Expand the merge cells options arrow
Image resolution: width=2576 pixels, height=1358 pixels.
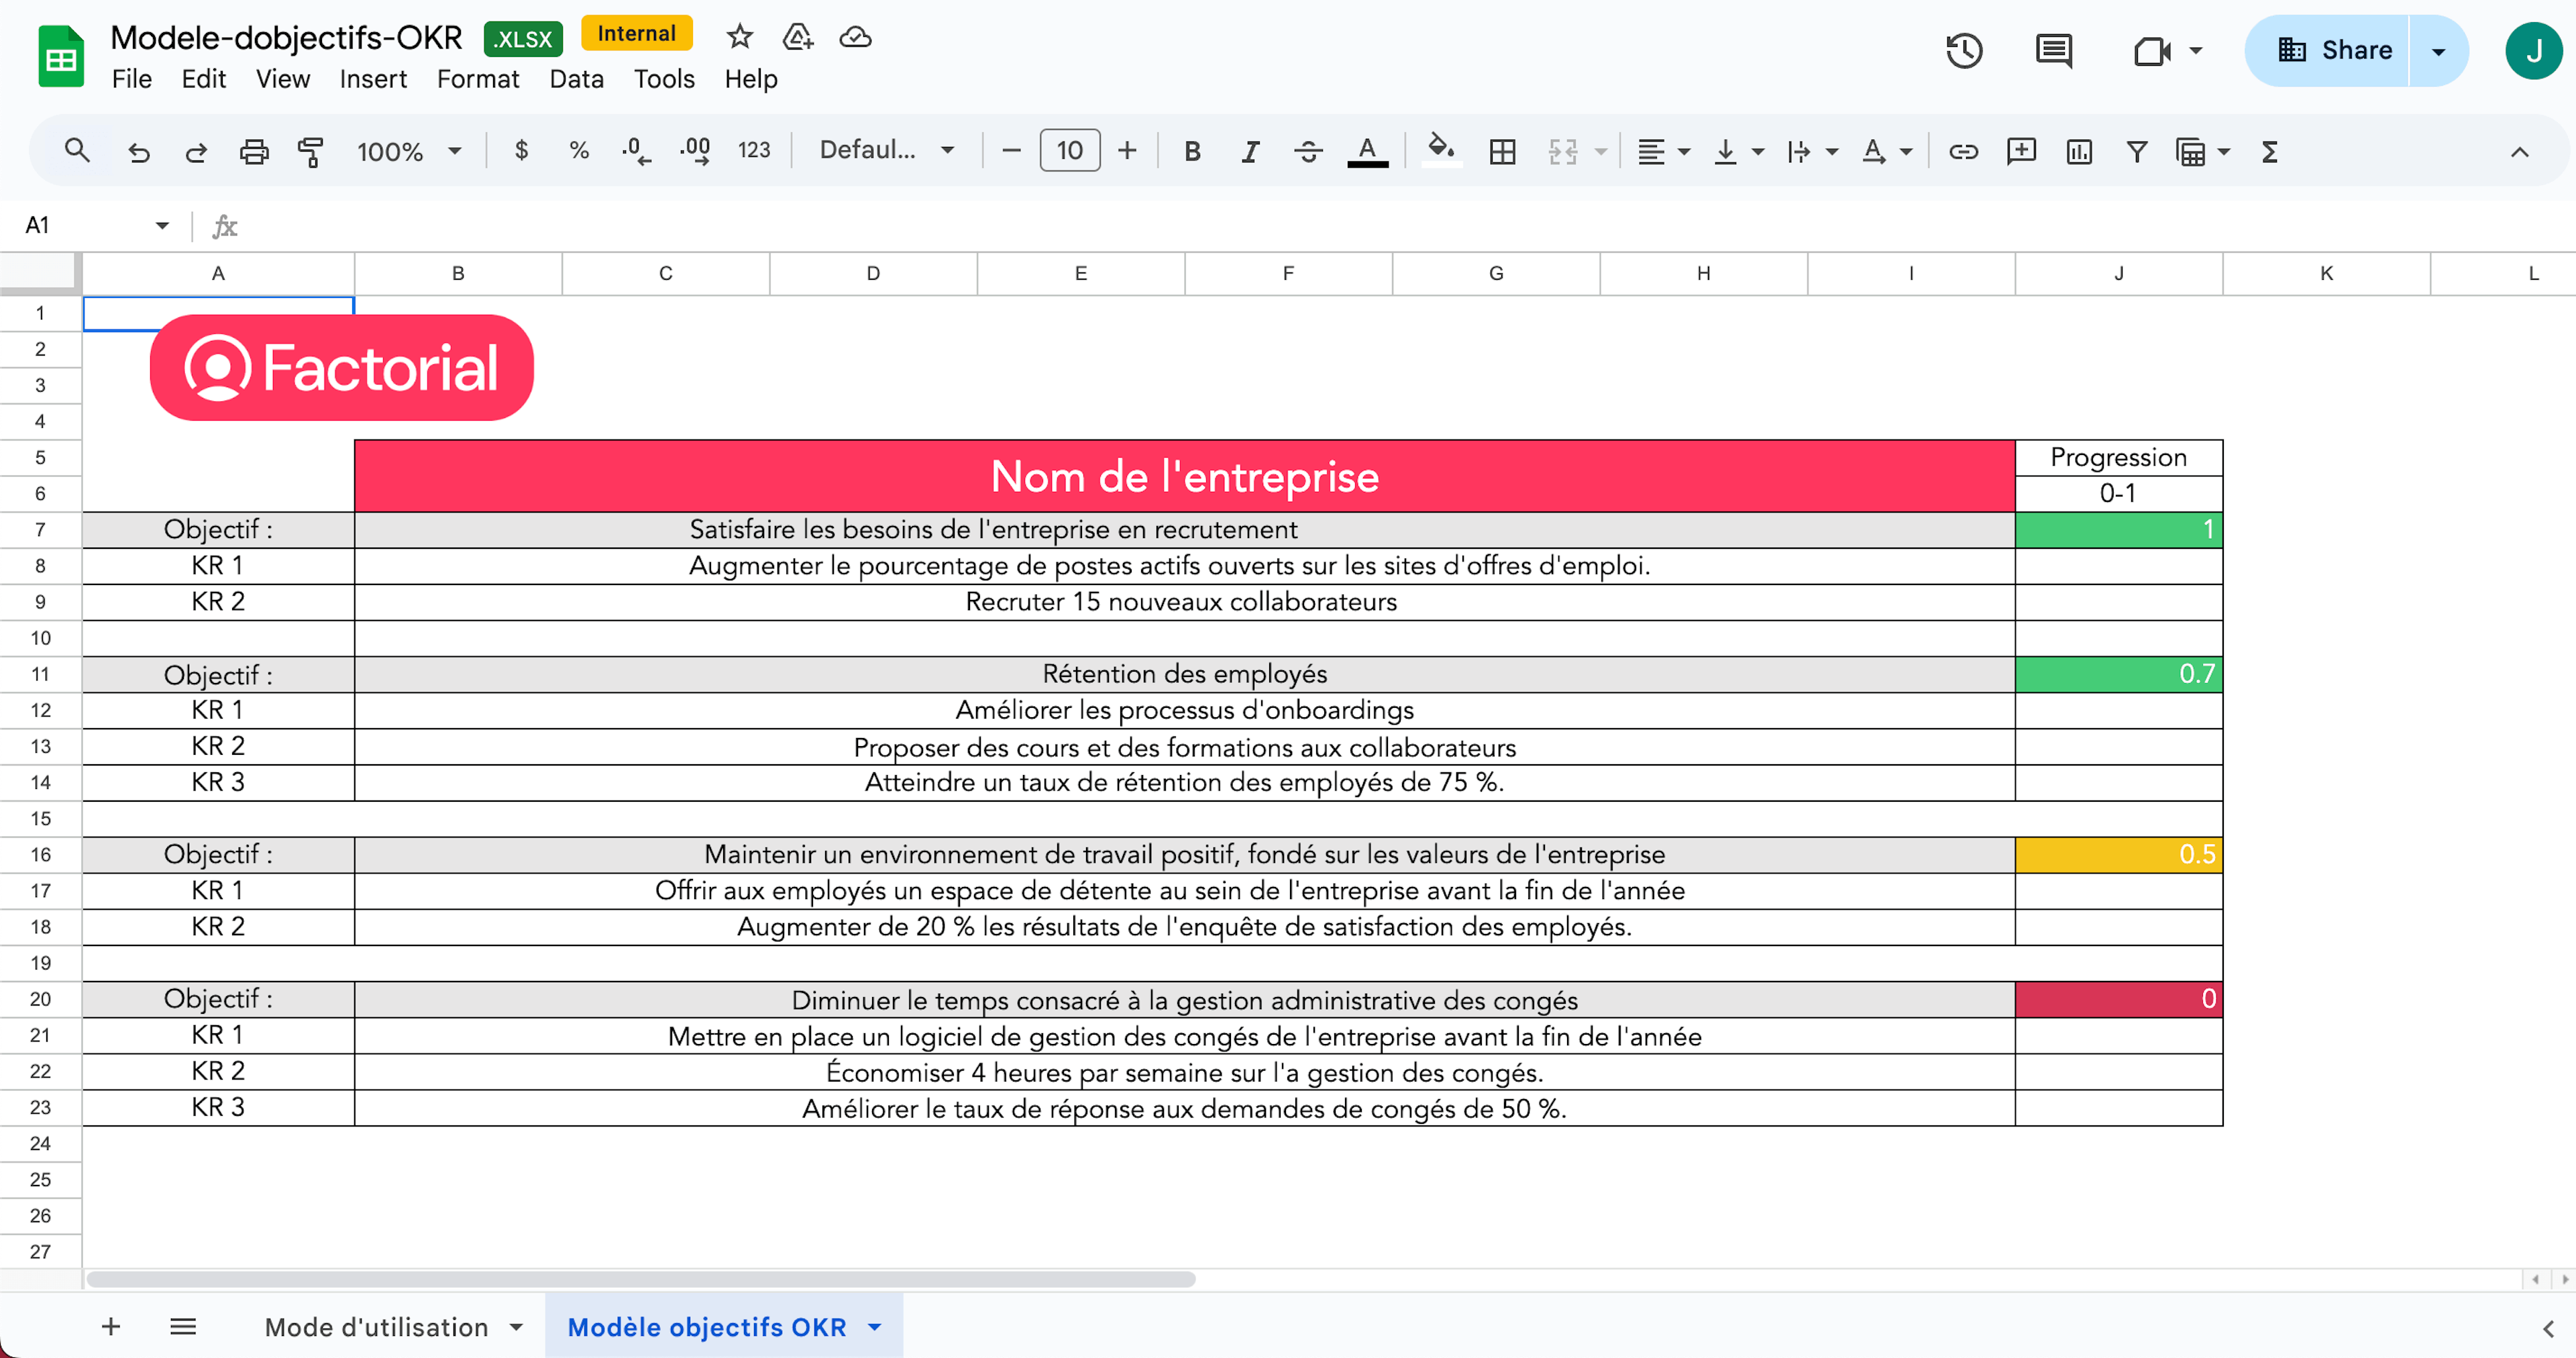(1601, 151)
